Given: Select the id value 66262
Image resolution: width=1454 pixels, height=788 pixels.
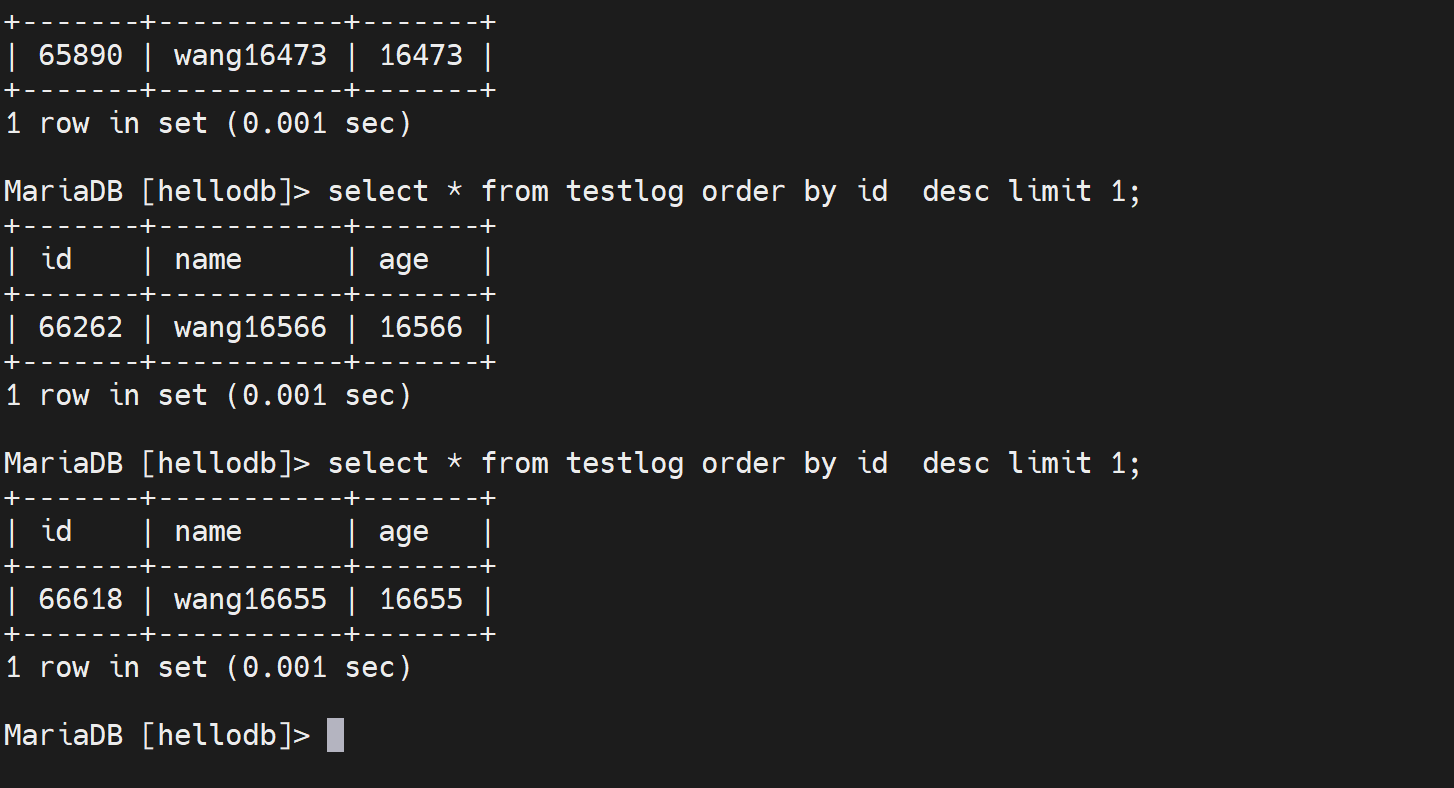Looking at the screenshot, I should pos(80,327).
